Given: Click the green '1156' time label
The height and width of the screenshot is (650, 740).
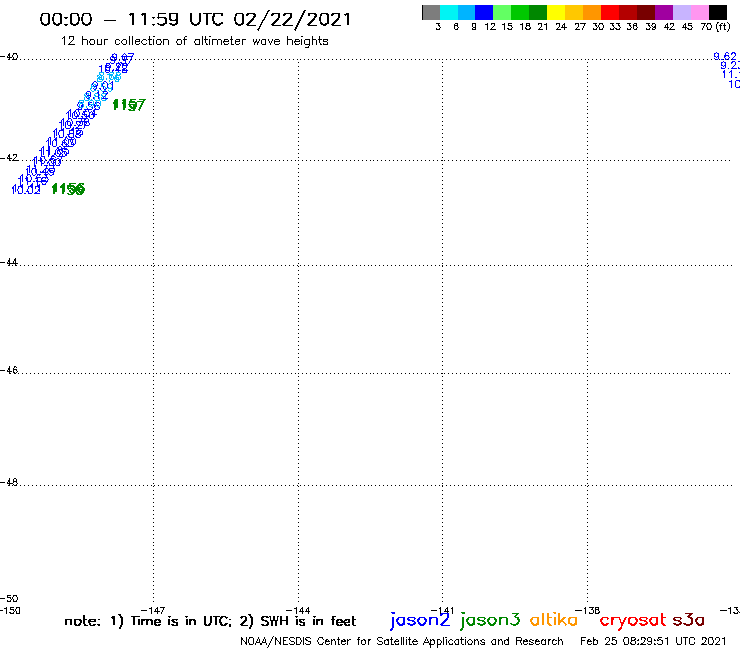Looking at the screenshot, I should (68, 189).
